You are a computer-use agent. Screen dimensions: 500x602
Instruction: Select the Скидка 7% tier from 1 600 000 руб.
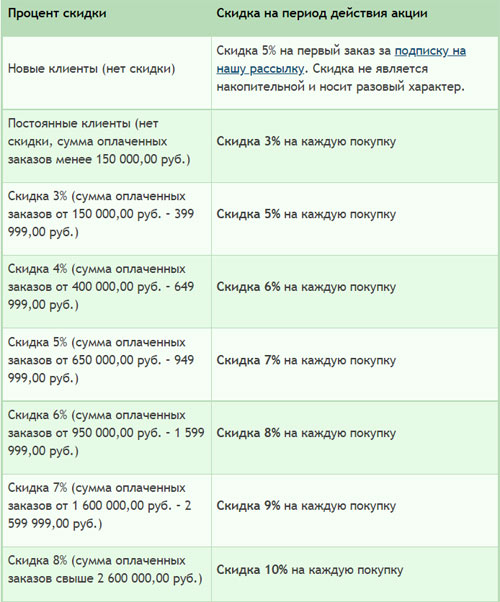[x=107, y=510]
